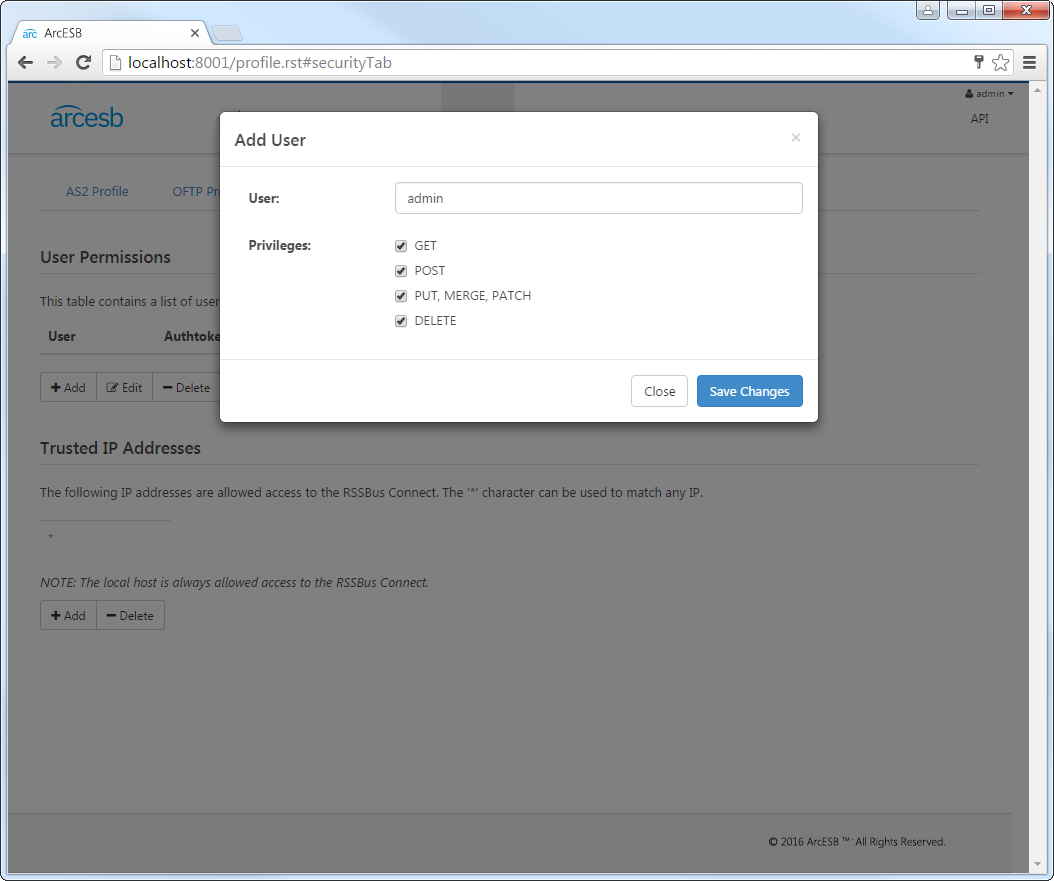Image resolution: width=1054 pixels, height=881 pixels.
Task: Open a new browser tab
Action: point(227,33)
